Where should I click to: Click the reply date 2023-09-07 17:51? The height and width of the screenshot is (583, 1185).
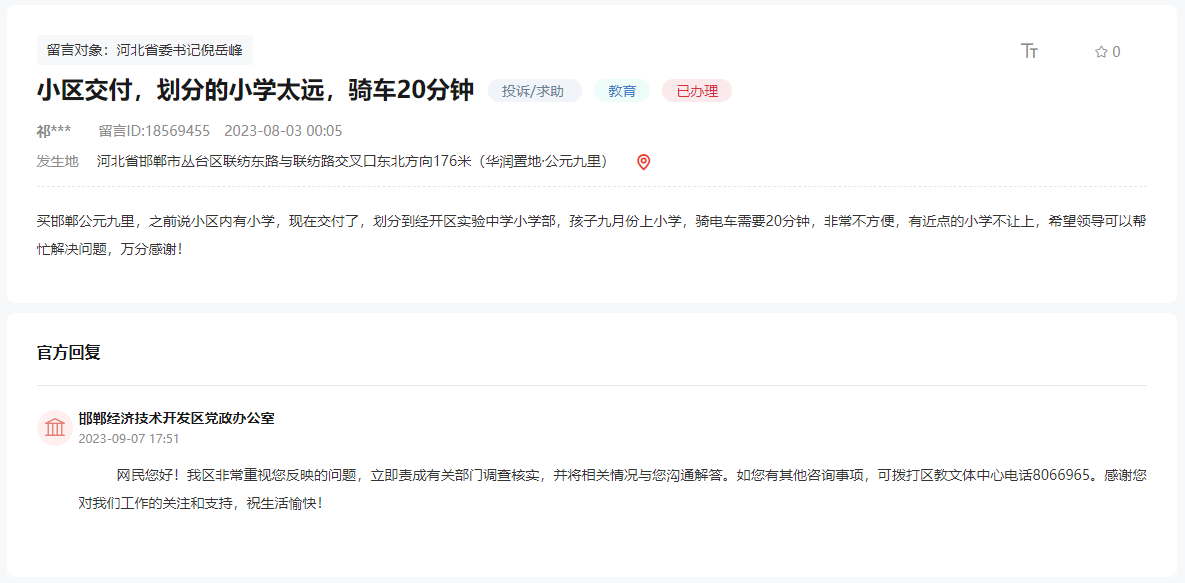pyautogui.click(x=128, y=439)
